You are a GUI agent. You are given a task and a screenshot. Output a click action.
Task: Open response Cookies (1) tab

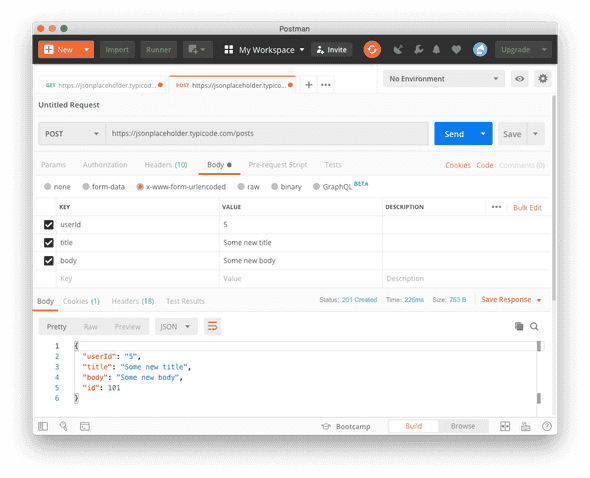tap(81, 301)
